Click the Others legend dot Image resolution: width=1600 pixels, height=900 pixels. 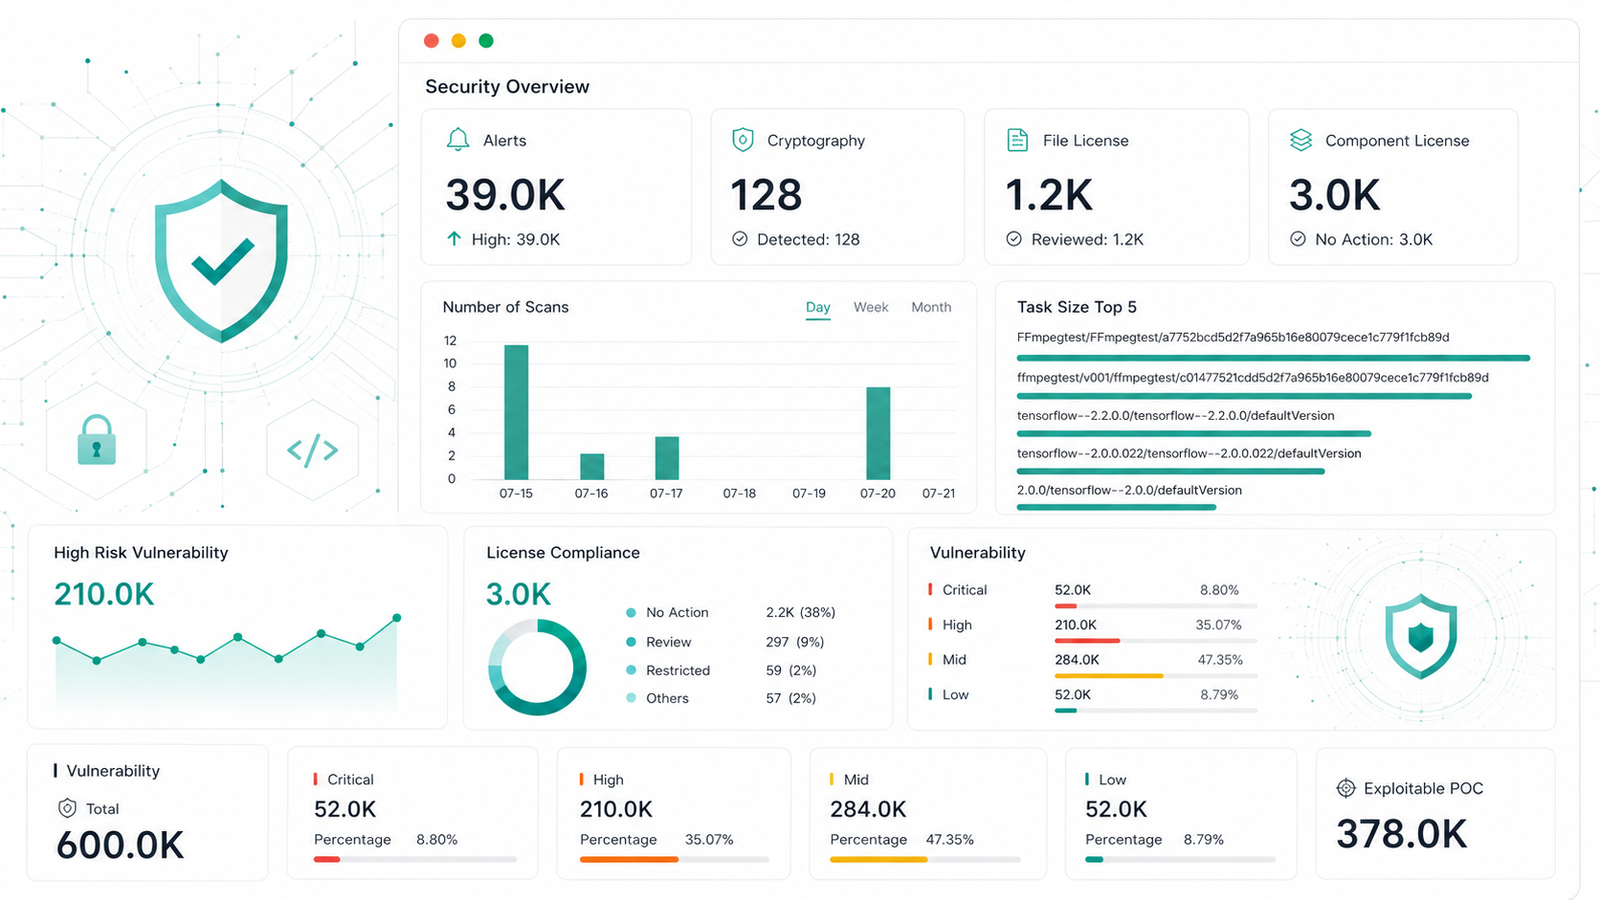631,698
